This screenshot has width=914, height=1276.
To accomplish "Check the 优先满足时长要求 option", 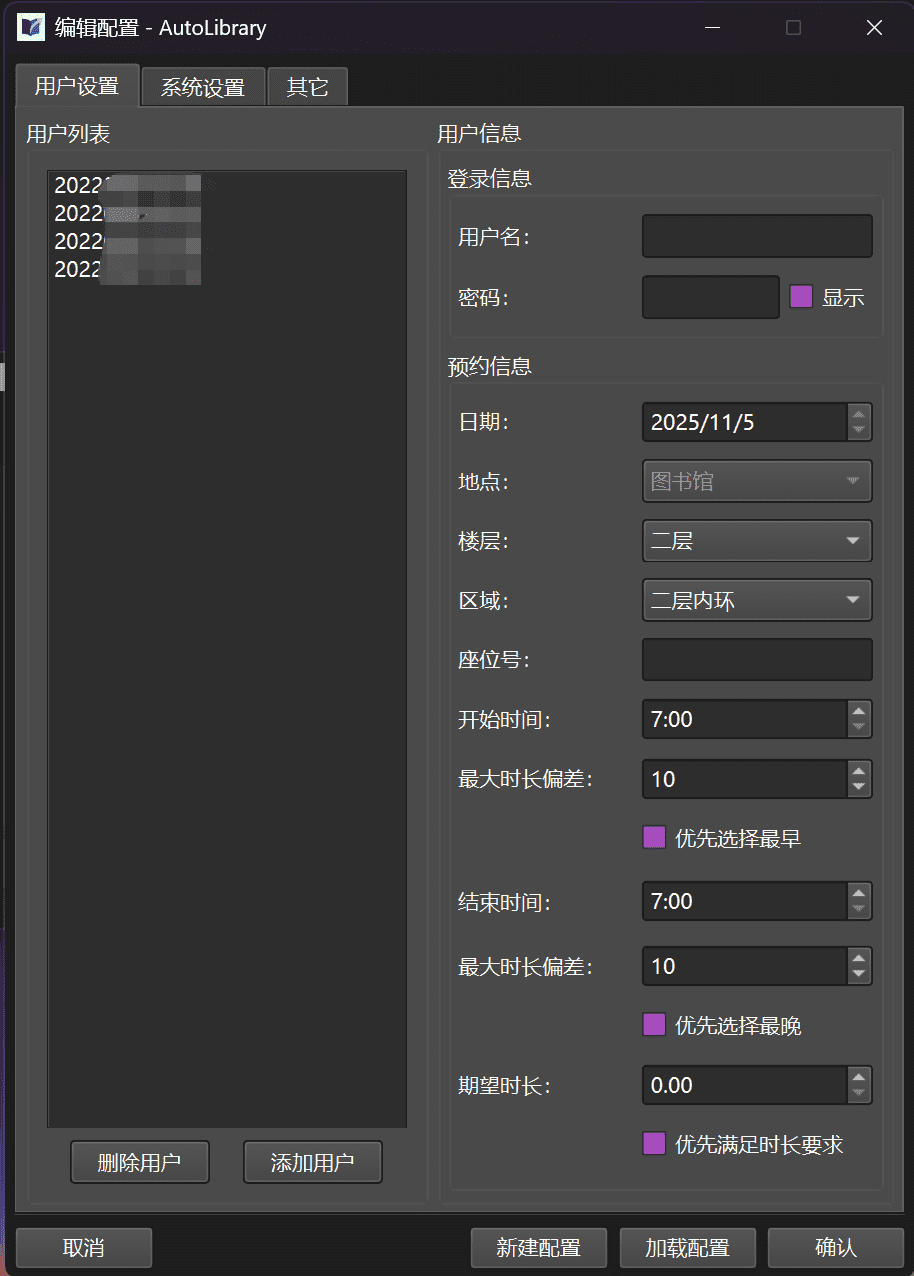I will (654, 1144).
